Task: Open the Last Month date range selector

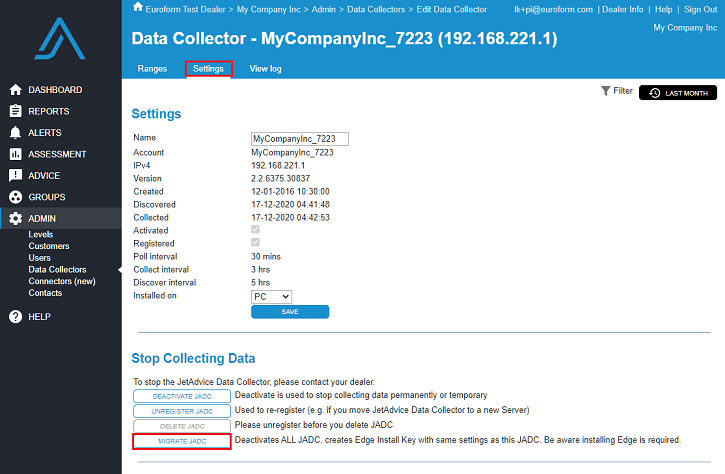Action: pos(678,93)
